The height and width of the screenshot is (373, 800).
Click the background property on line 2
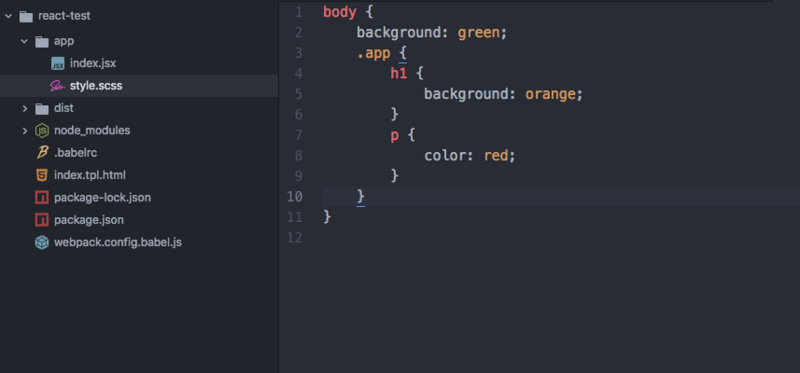398,33
